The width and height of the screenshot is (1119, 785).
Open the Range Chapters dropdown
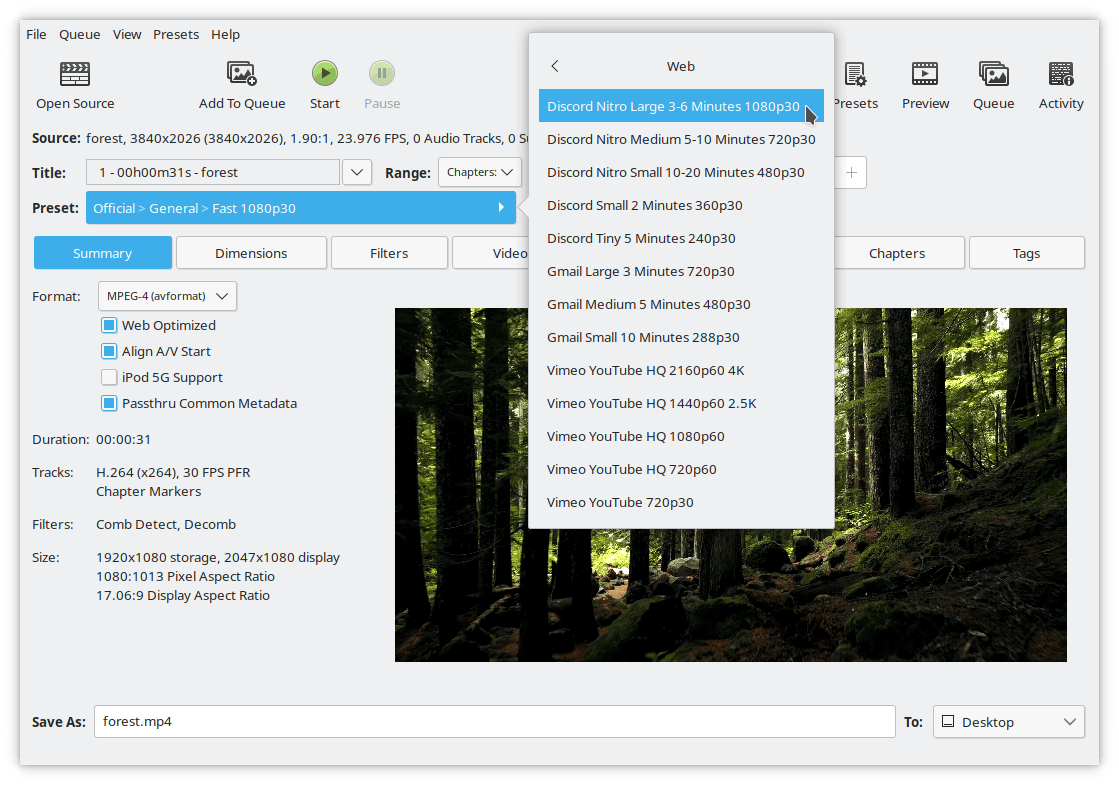pos(480,173)
